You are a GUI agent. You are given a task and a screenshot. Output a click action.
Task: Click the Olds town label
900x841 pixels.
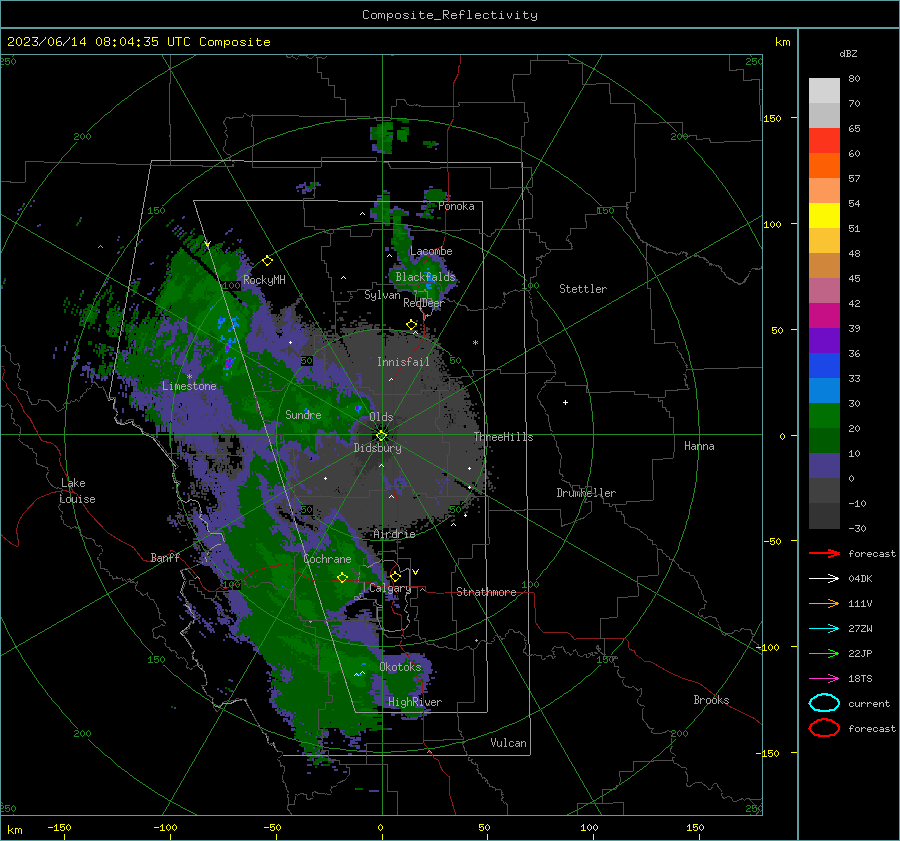point(381,417)
